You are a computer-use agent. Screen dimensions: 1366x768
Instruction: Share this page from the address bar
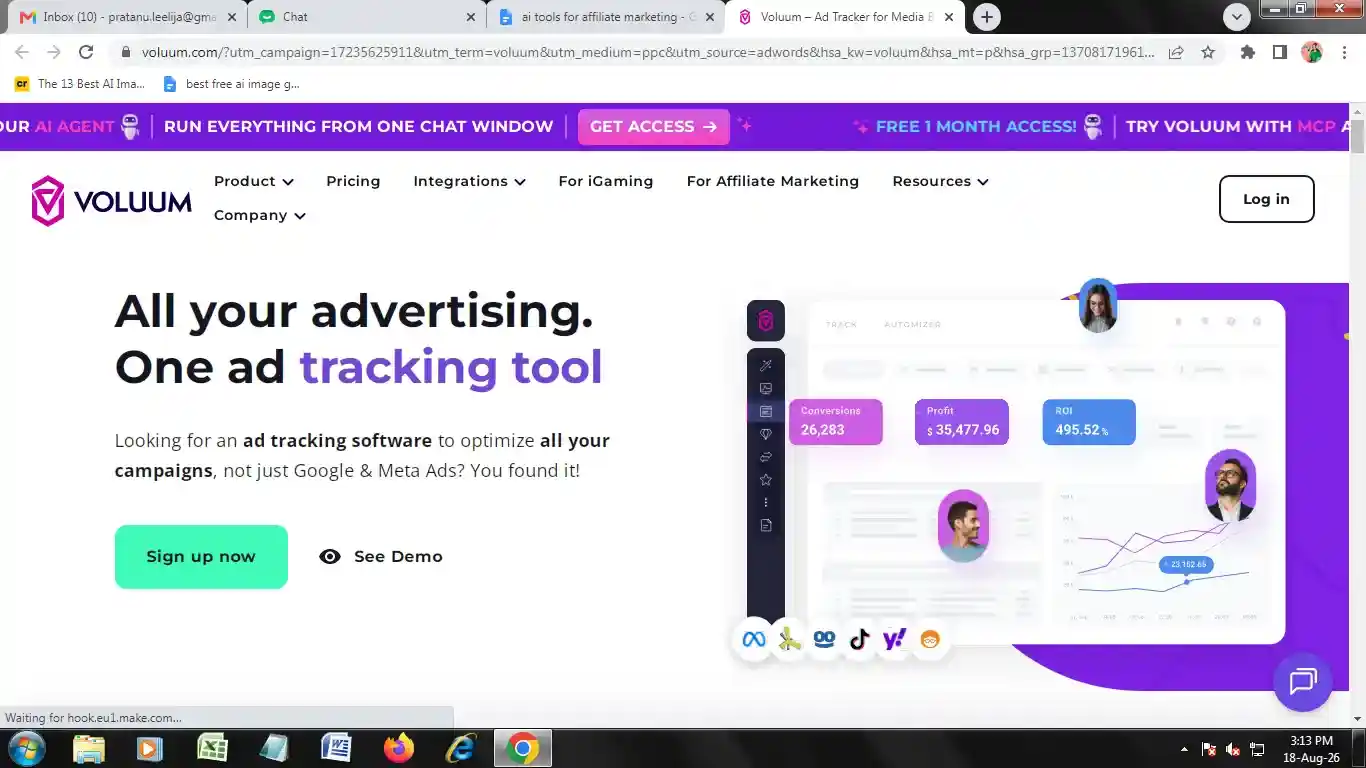click(1176, 52)
